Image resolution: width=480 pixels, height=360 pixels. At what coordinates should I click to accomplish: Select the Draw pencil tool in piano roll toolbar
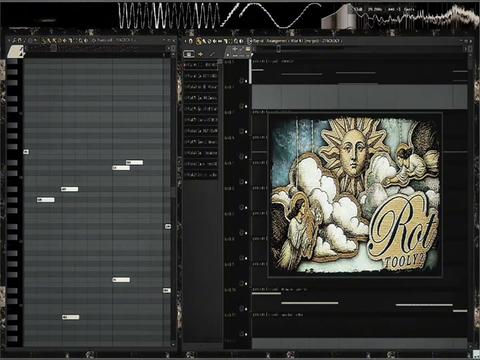43,41
